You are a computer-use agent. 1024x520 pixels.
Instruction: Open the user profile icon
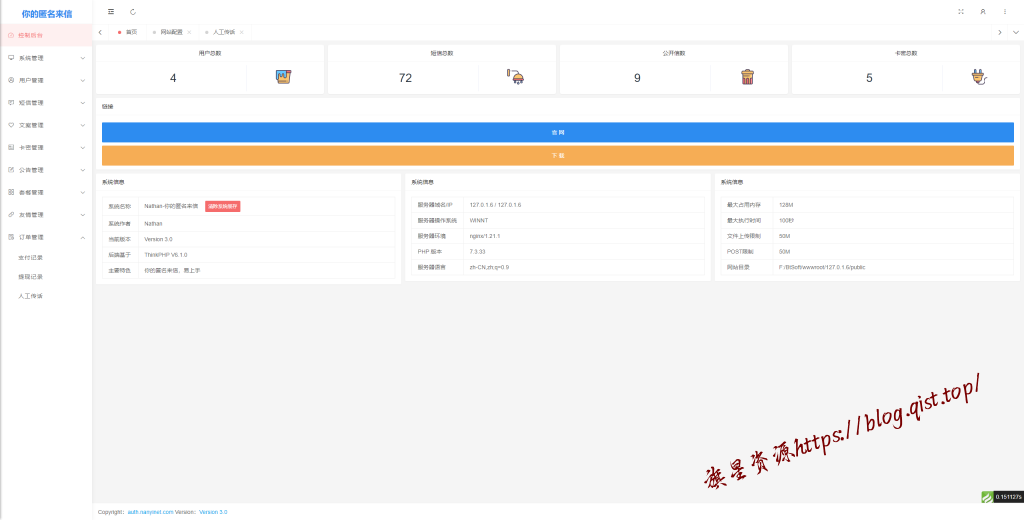[983, 12]
